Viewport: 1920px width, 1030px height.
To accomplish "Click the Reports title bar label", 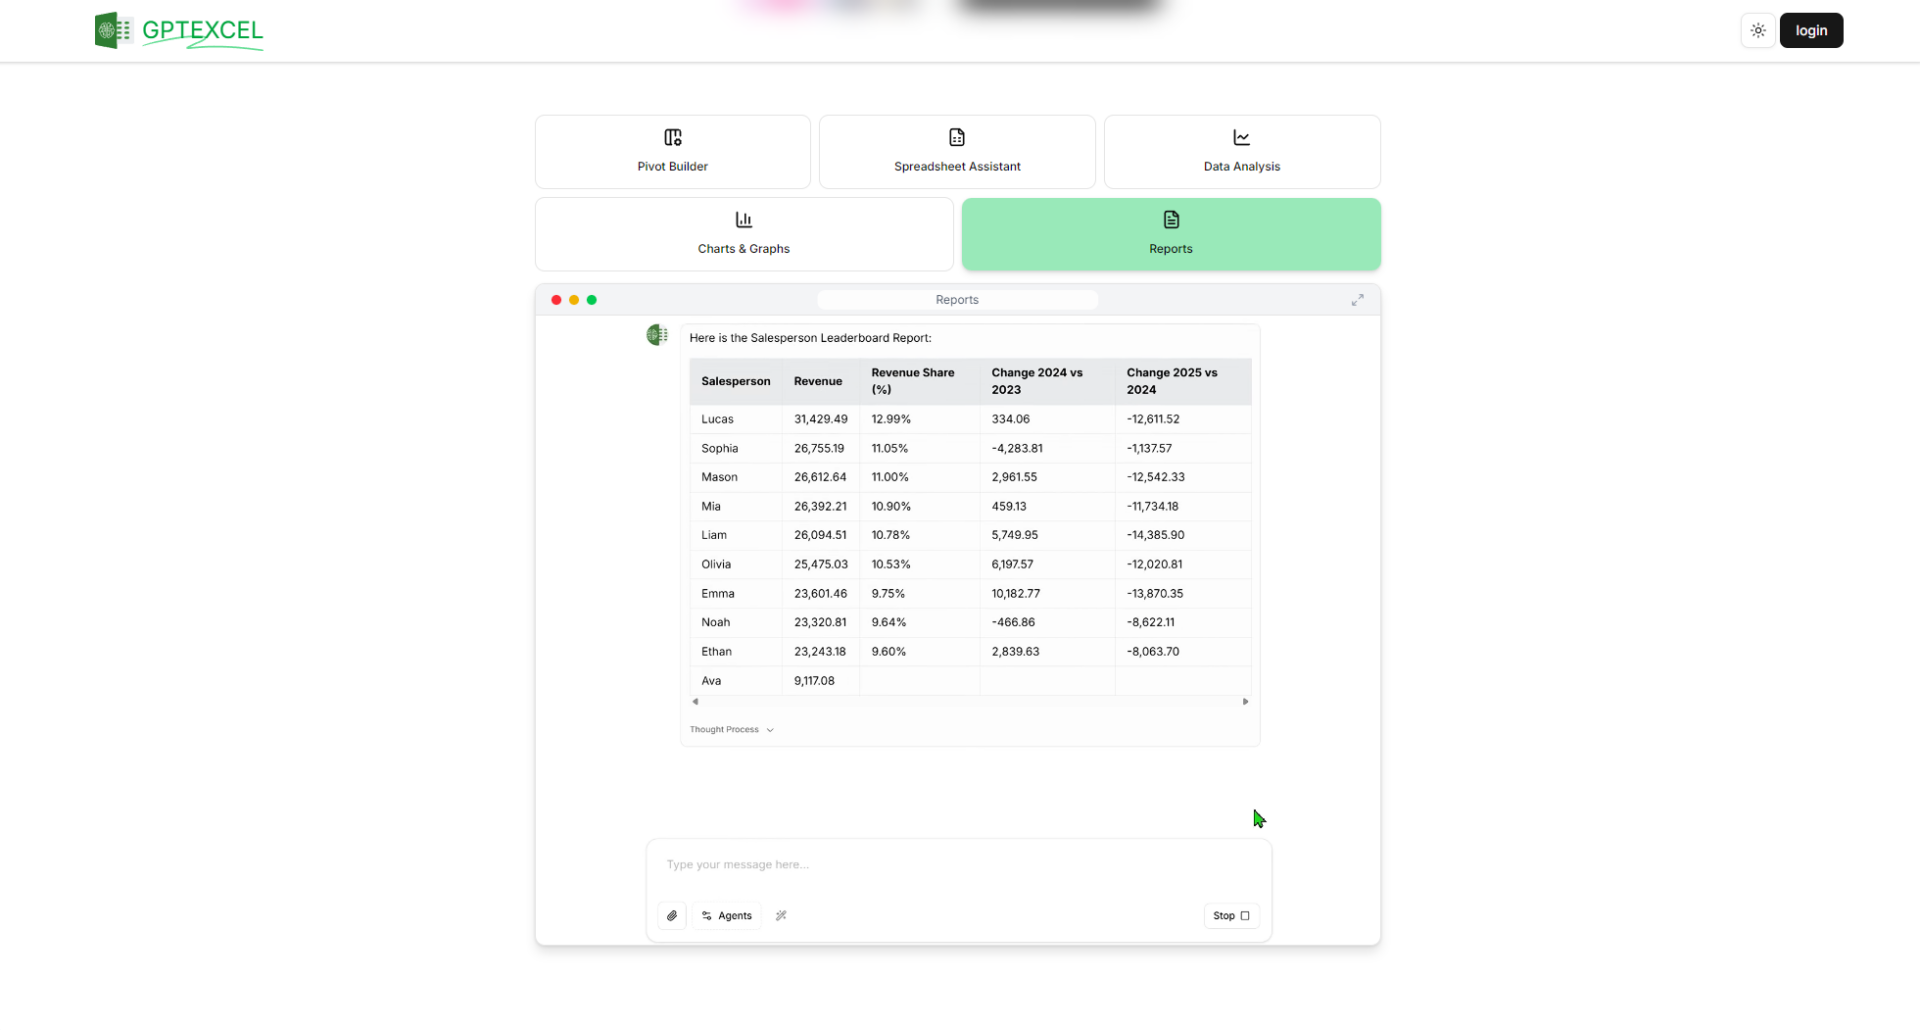I will (957, 299).
